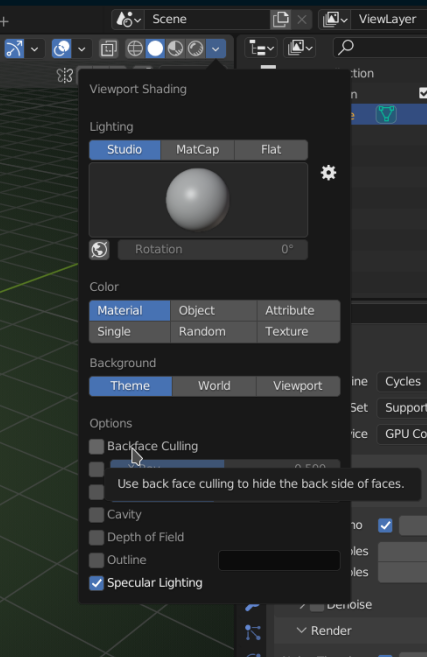Switch to Rendered viewport shading
Viewport: 427px width, 657px height.
pos(195,49)
